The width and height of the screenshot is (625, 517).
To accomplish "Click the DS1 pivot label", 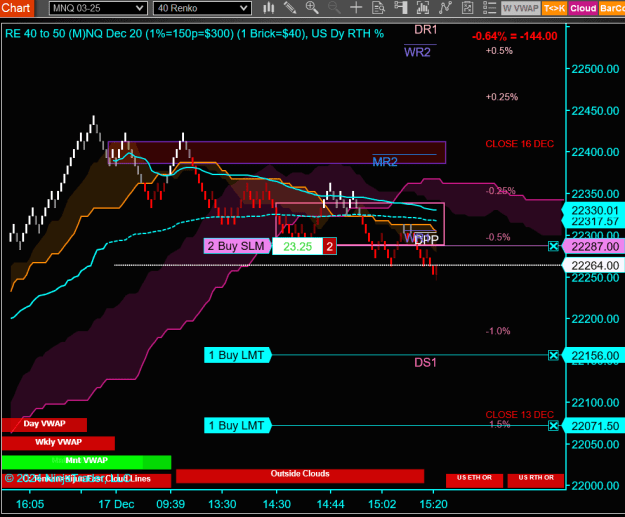I will click(425, 362).
